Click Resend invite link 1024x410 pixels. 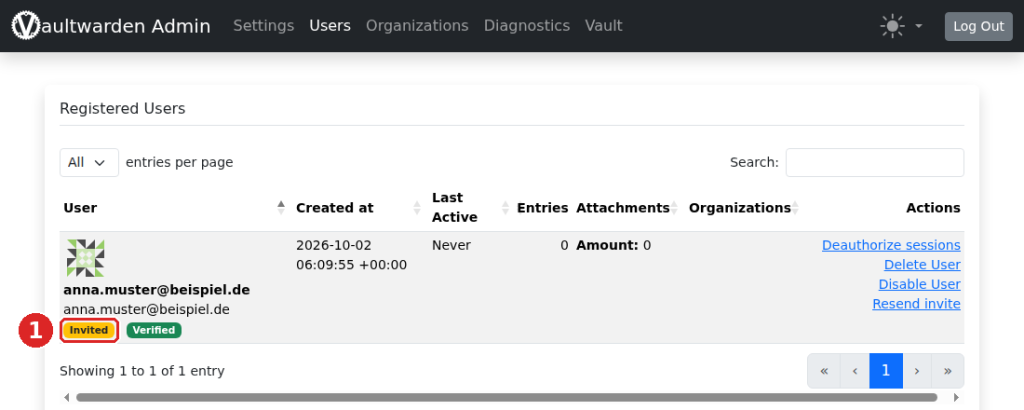pos(916,304)
